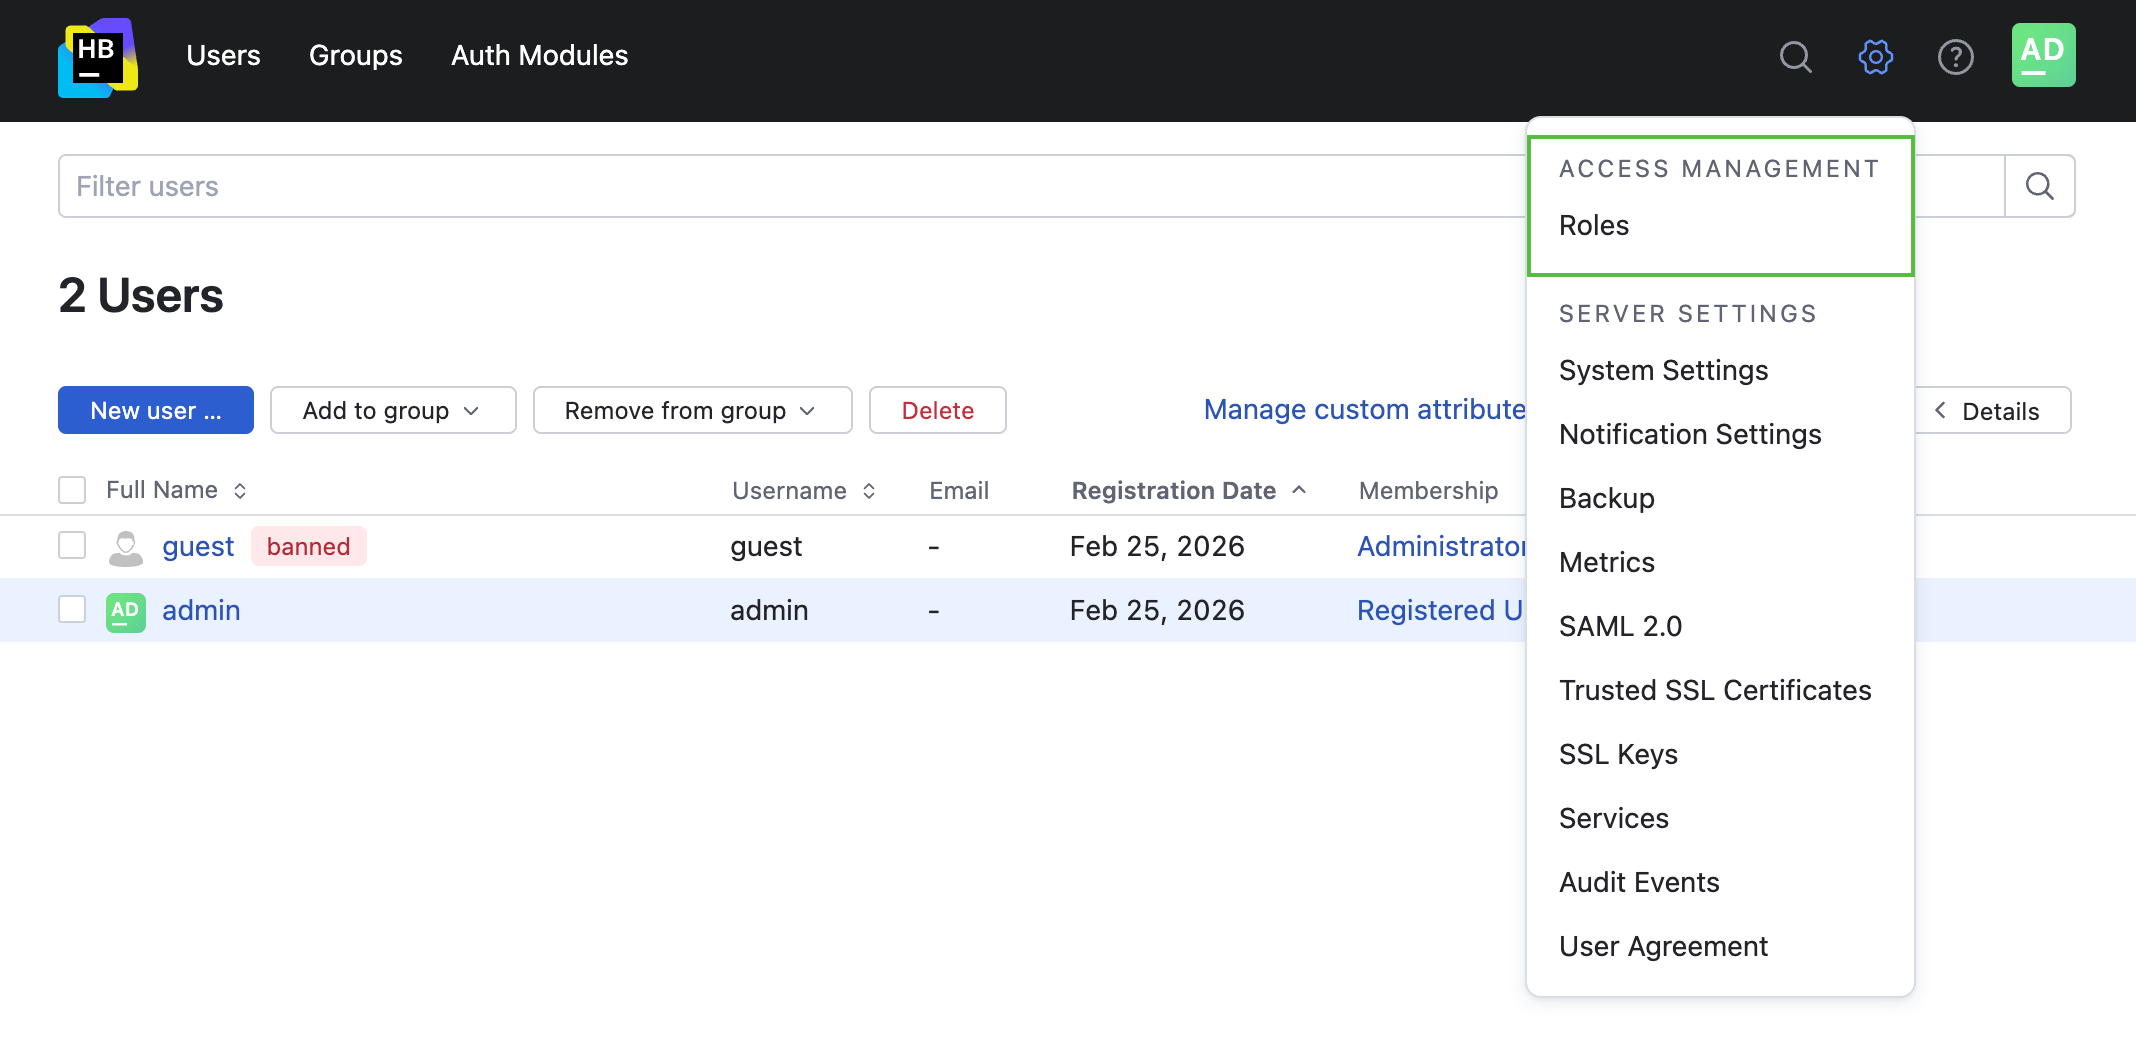Switch to the Groups tab

click(355, 56)
